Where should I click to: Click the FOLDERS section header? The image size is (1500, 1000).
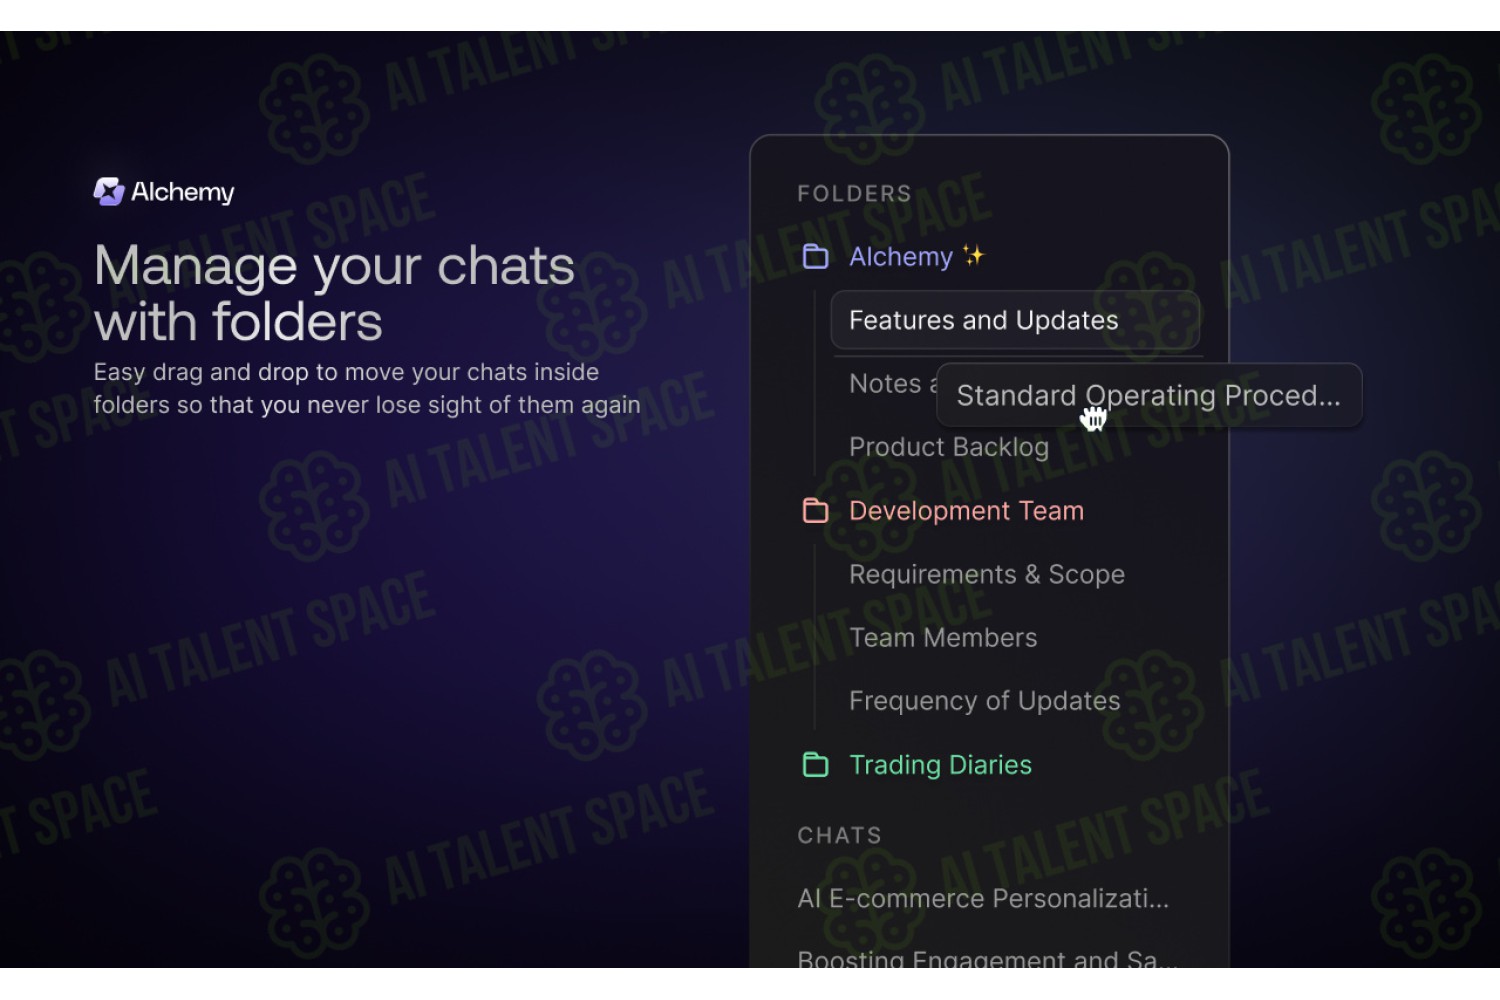854,194
